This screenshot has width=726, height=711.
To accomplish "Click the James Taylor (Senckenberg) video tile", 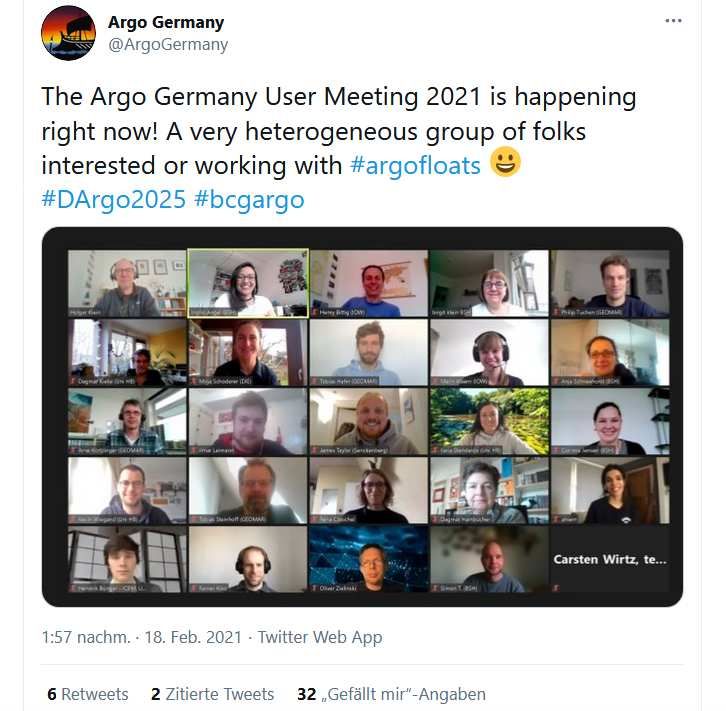I will click(x=369, y=421).
